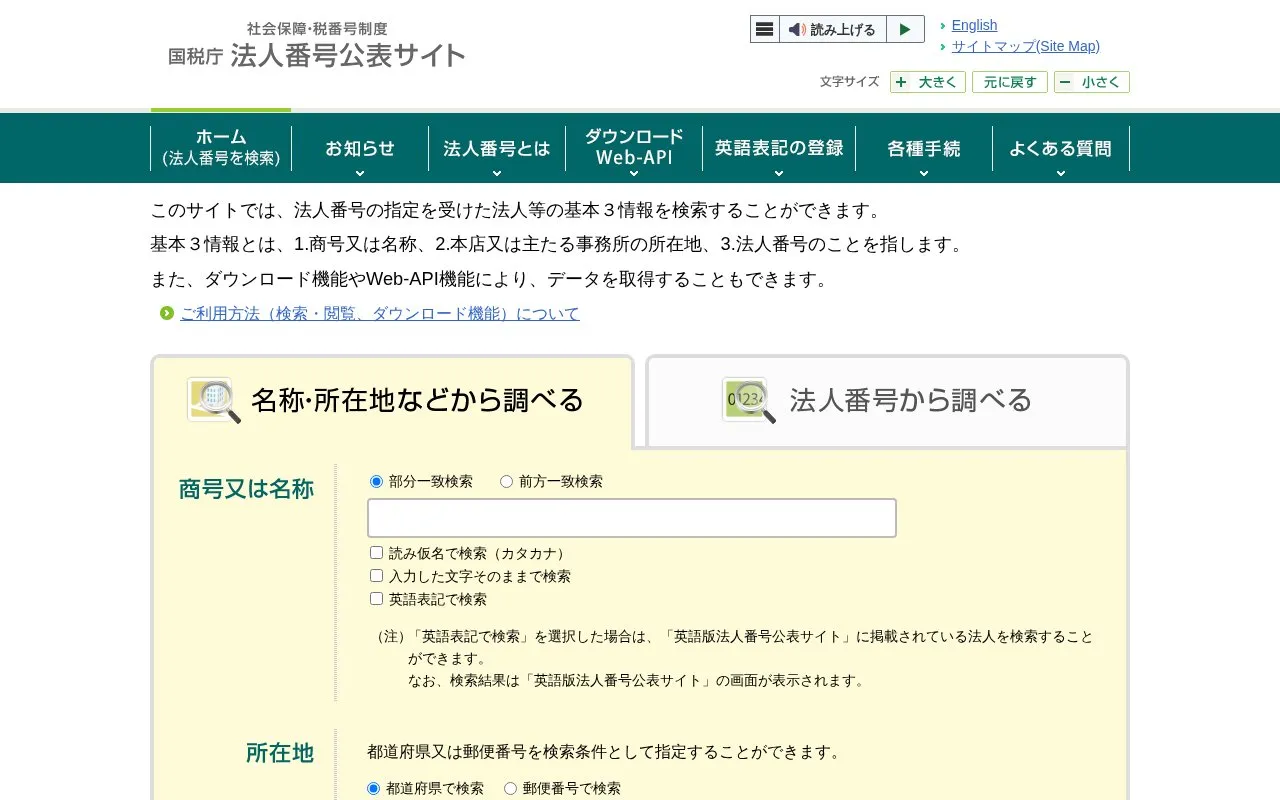Click the sentence starting 基本３情報とは
Viewport: 1280px width, 800px height.
[560, 245]
